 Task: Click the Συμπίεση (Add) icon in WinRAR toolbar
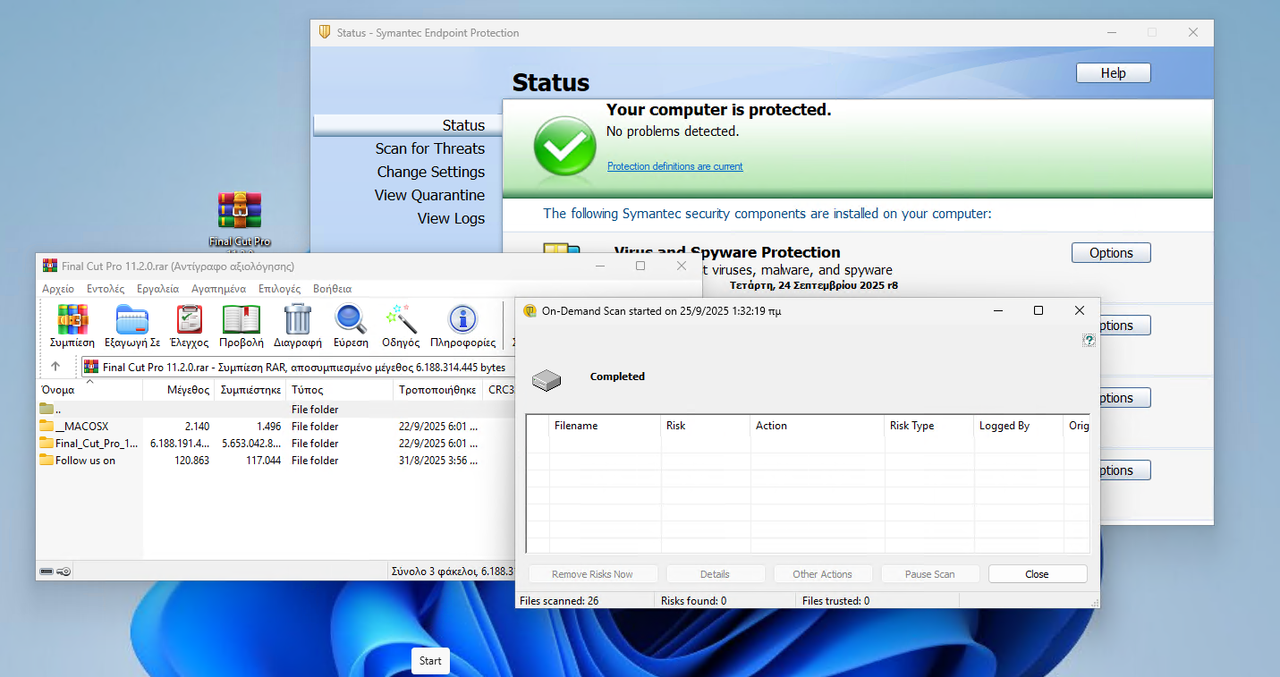pyautogui.click(x=72, y=319)
